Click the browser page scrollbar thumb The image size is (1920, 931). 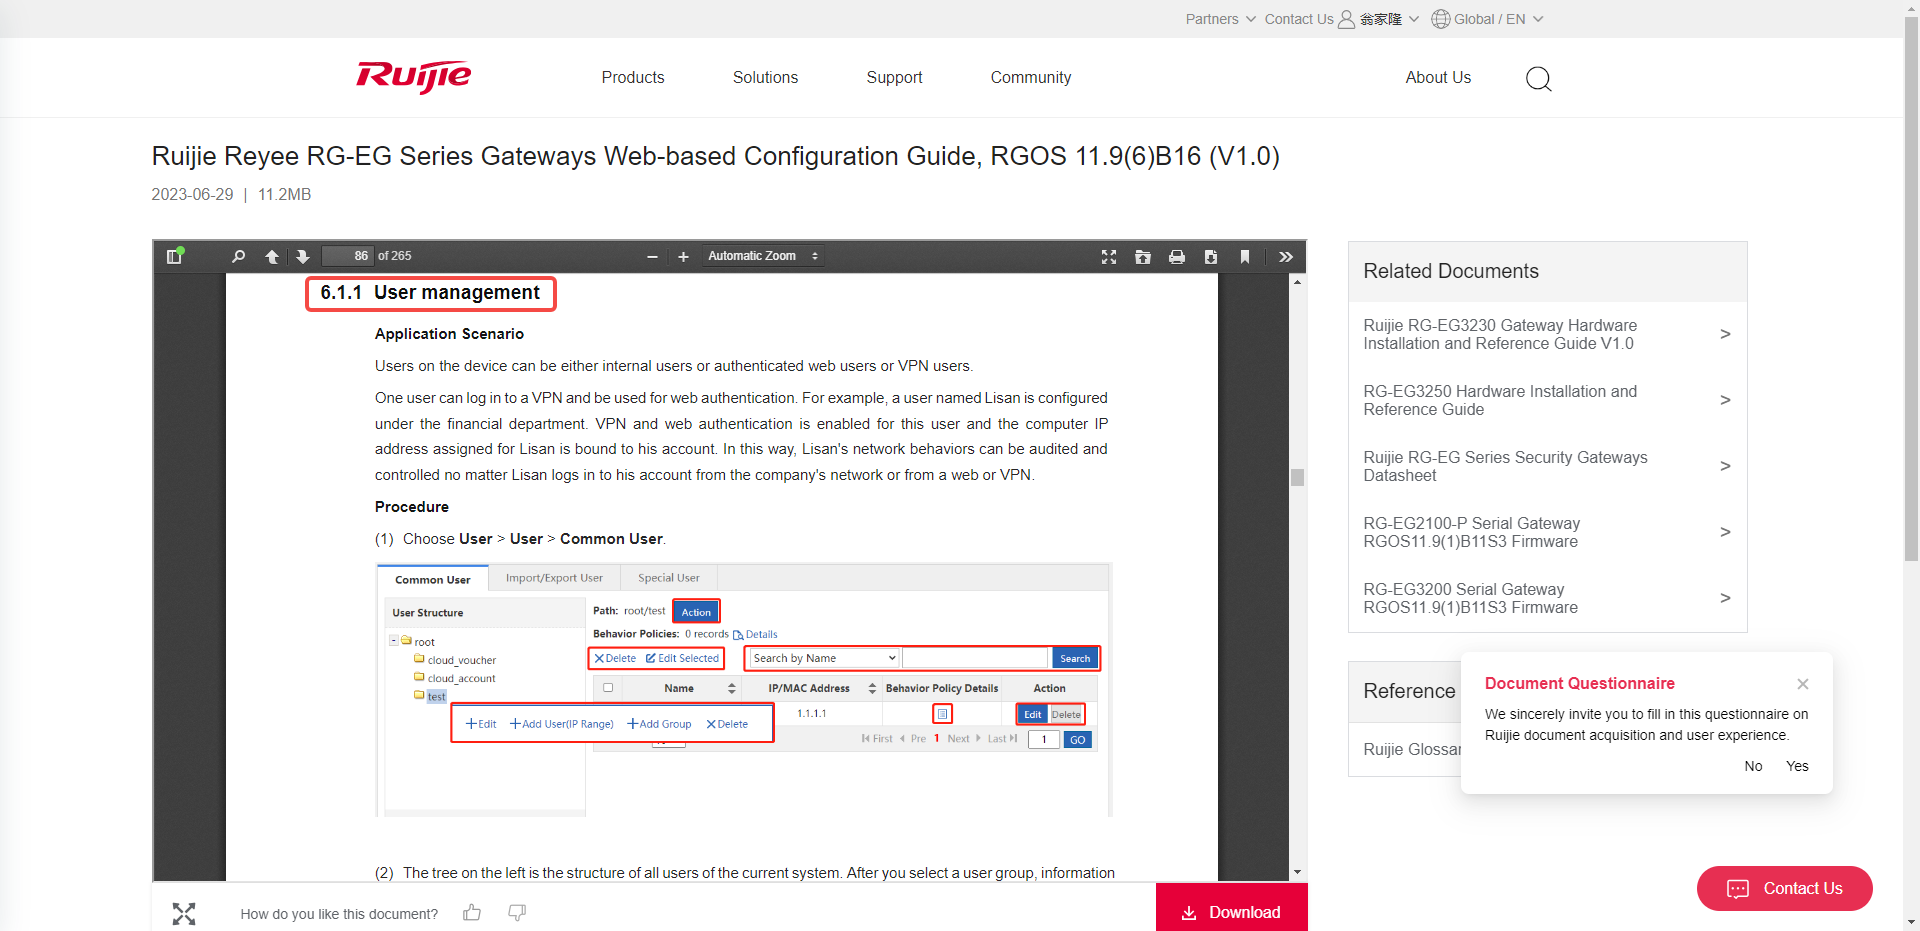(1911, 290)
